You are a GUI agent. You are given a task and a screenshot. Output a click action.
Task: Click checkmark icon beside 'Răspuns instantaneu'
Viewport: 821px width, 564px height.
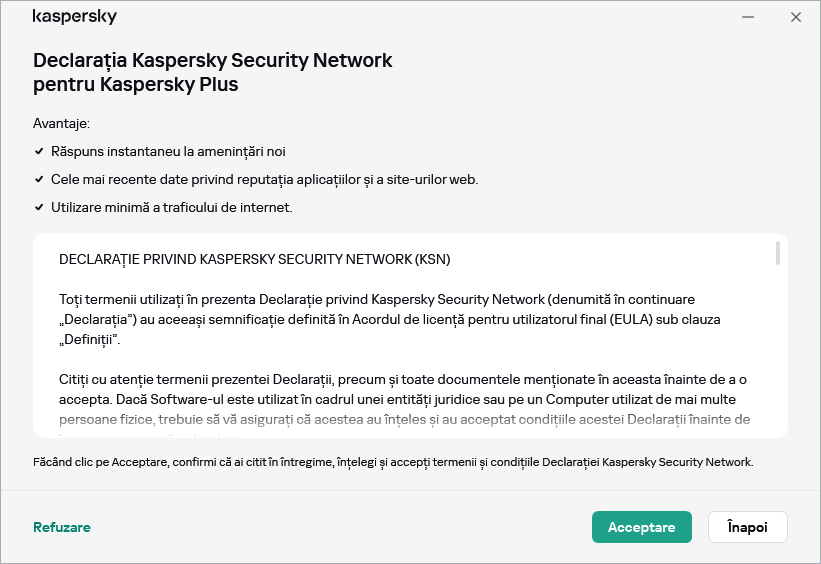coord(38,151)
